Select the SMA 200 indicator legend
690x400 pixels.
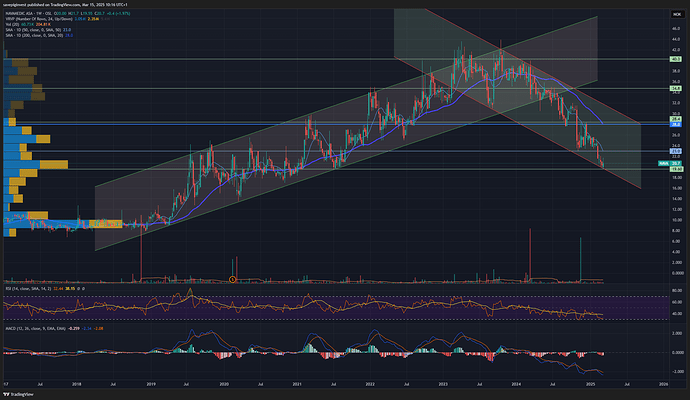pyautogui.click(x=39, y=35)
